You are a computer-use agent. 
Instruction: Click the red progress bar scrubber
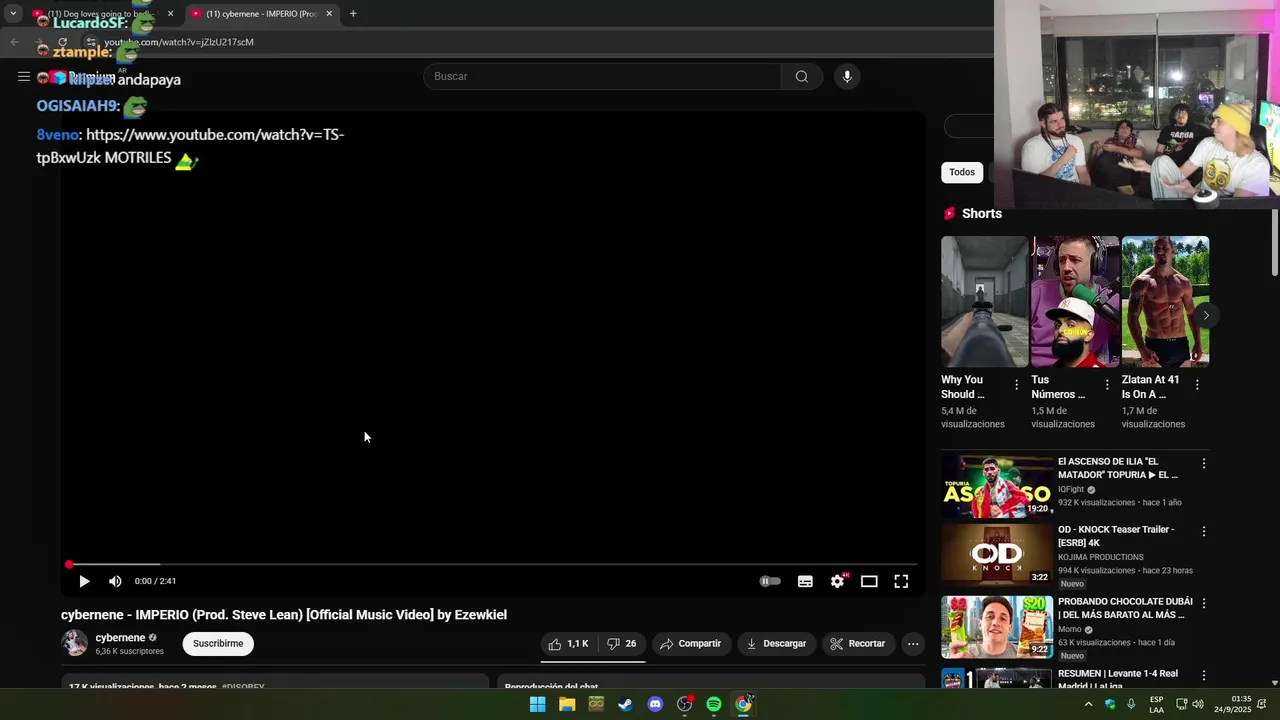click(x=69, y=565)
